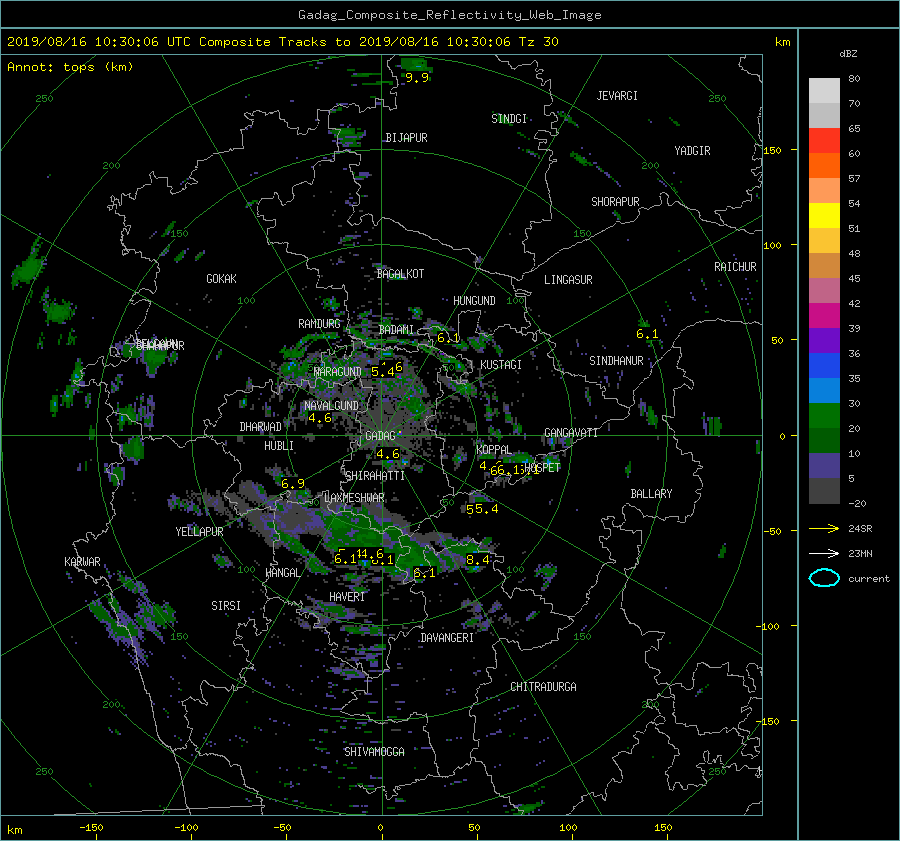This screenshot has width=900, height=841.
Task: Select the BALLARY city label
Action: pyautogui.click(x=651, y=494)
